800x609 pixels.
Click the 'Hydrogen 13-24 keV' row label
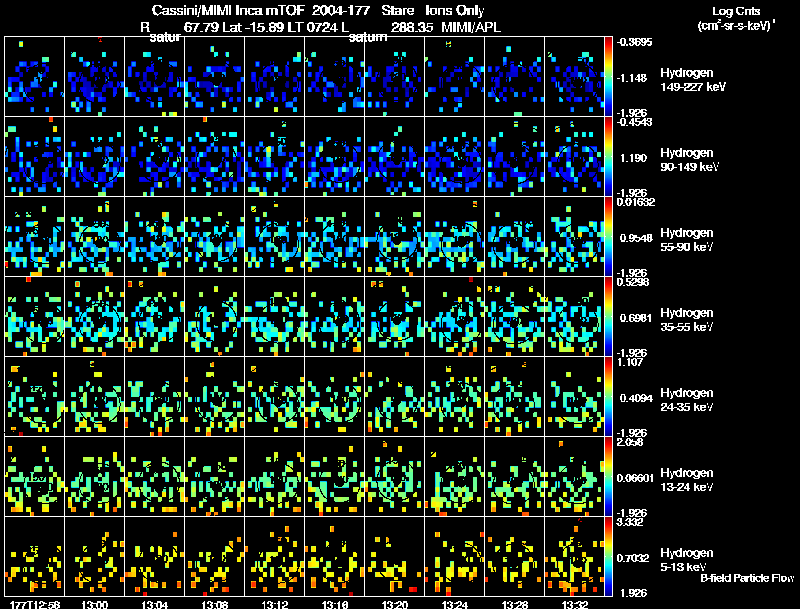pyautogui.click(x=687, y=480)
